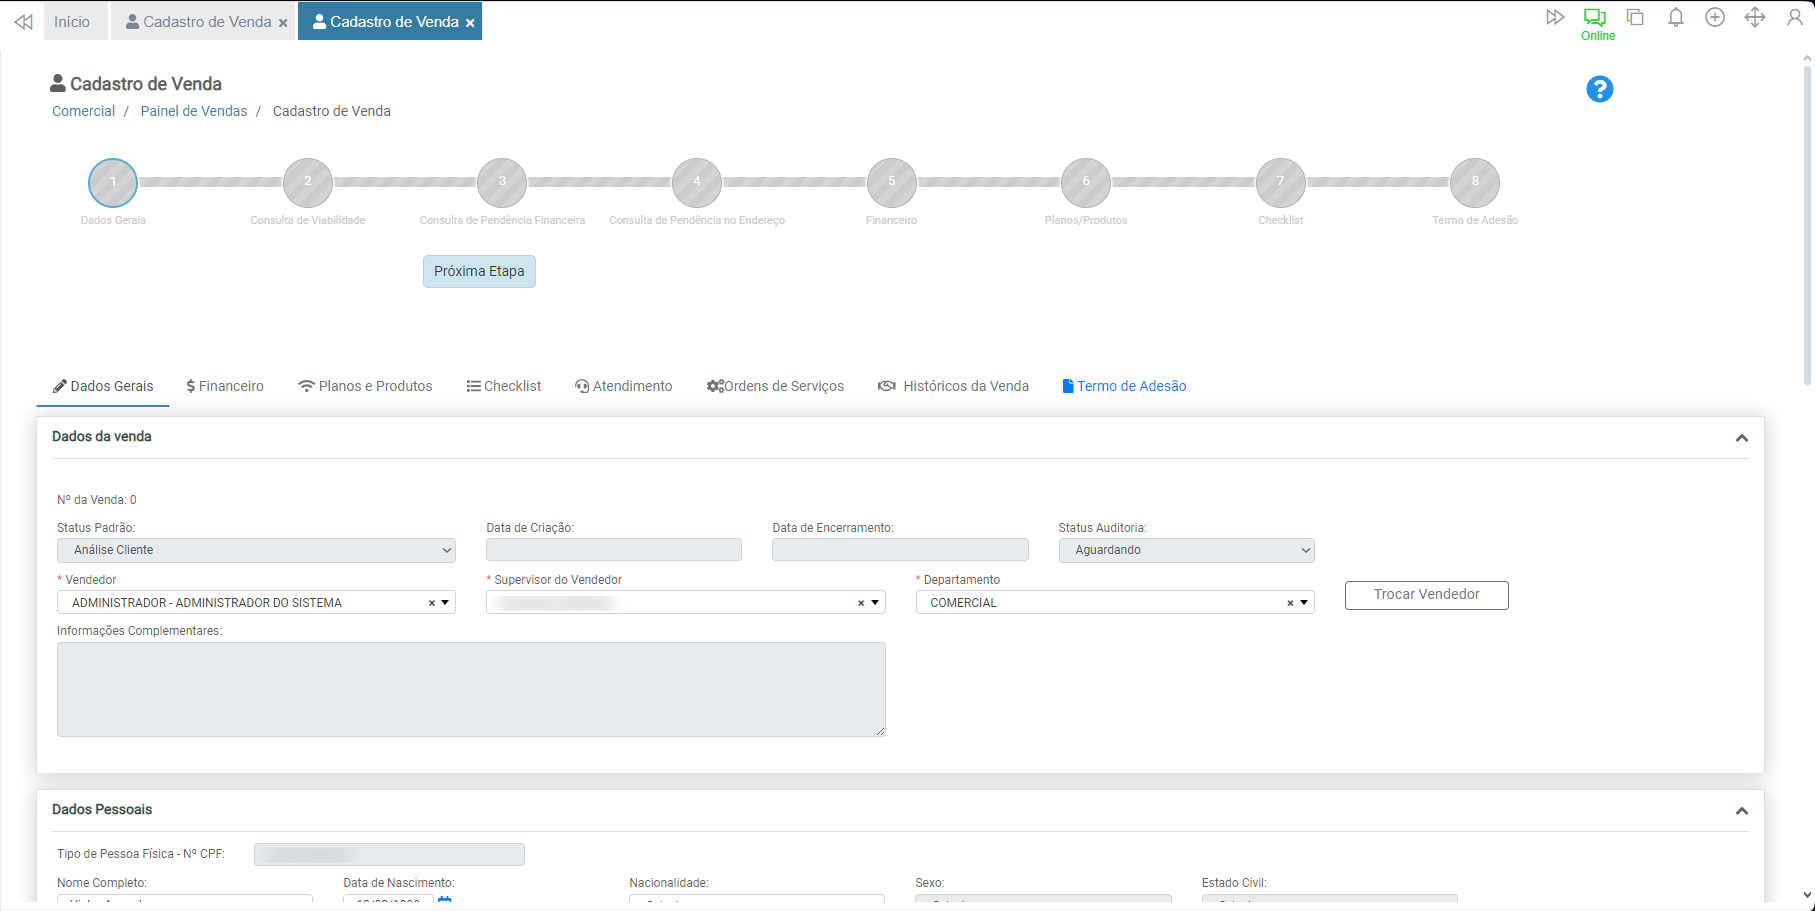
Task: Switch to the Financeiro tab
Action: point(225,386)
